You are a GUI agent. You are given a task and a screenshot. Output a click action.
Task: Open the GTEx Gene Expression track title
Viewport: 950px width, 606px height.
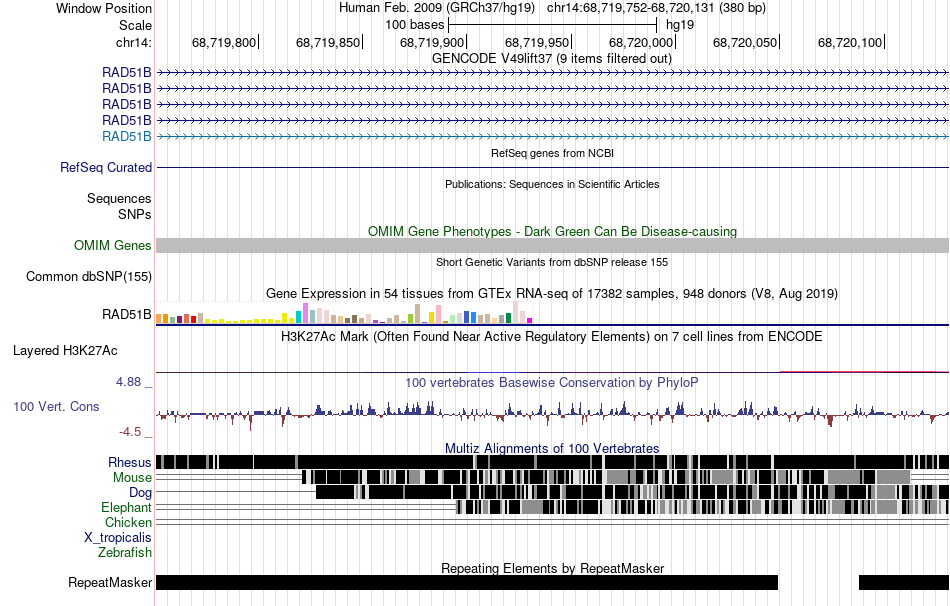click(x=552, y=293)
